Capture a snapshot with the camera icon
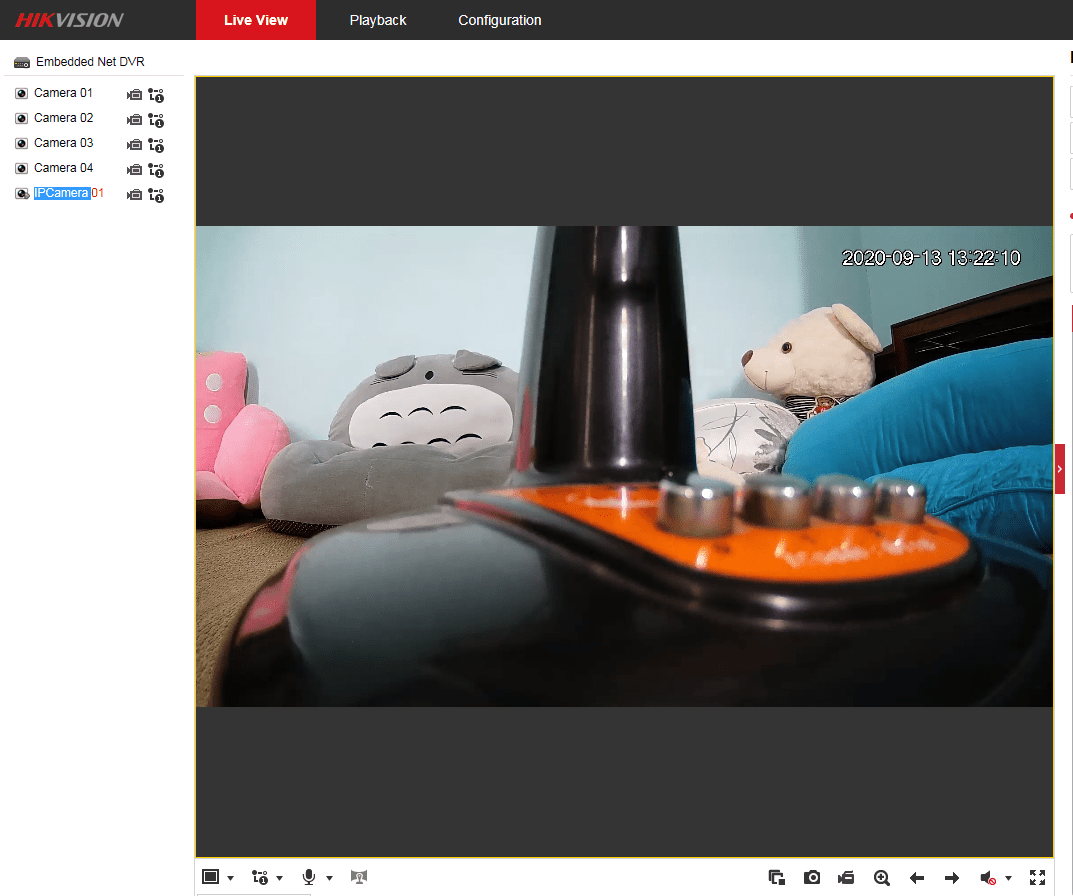Viewport: 1073px width, 896px height. coord(812,877)
